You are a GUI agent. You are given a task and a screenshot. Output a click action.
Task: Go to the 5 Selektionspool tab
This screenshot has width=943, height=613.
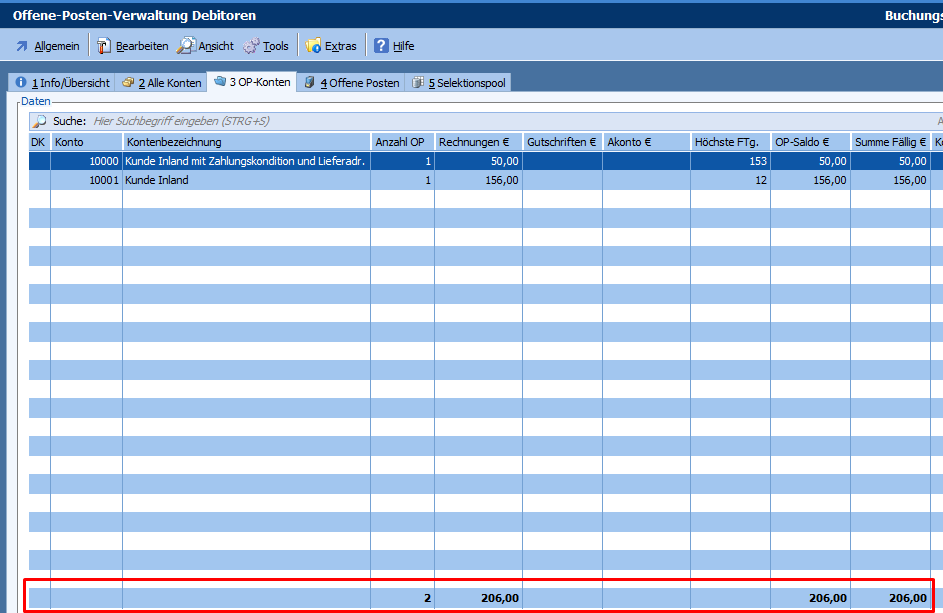[460, 83]
